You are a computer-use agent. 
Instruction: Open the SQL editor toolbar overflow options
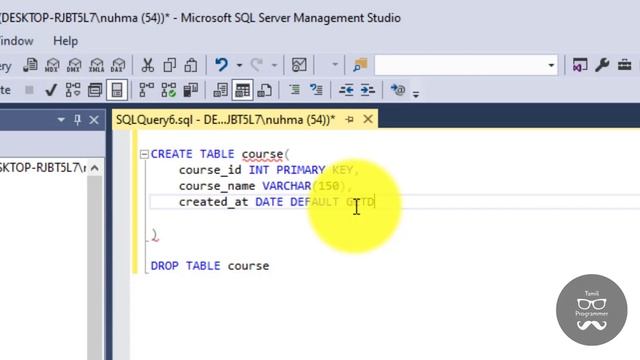click(x=416, y=94)
